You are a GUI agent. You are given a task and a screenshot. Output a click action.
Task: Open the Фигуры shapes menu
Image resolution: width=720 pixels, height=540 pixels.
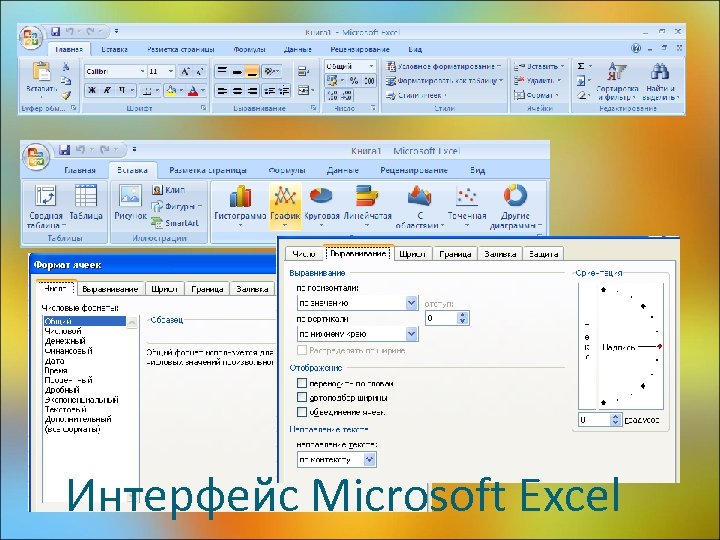click(x=177, y=207)
